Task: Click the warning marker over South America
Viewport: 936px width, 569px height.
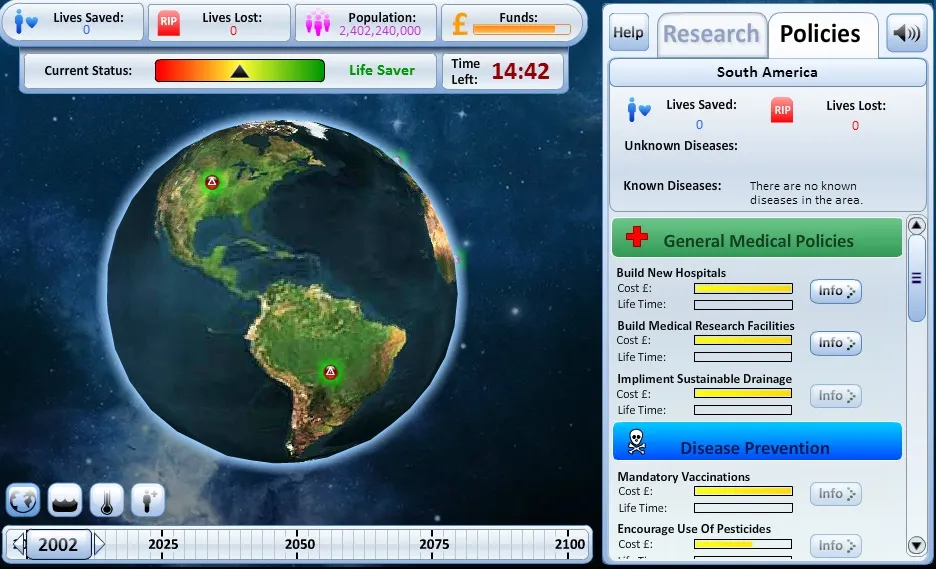Action: tap(330, 372)
